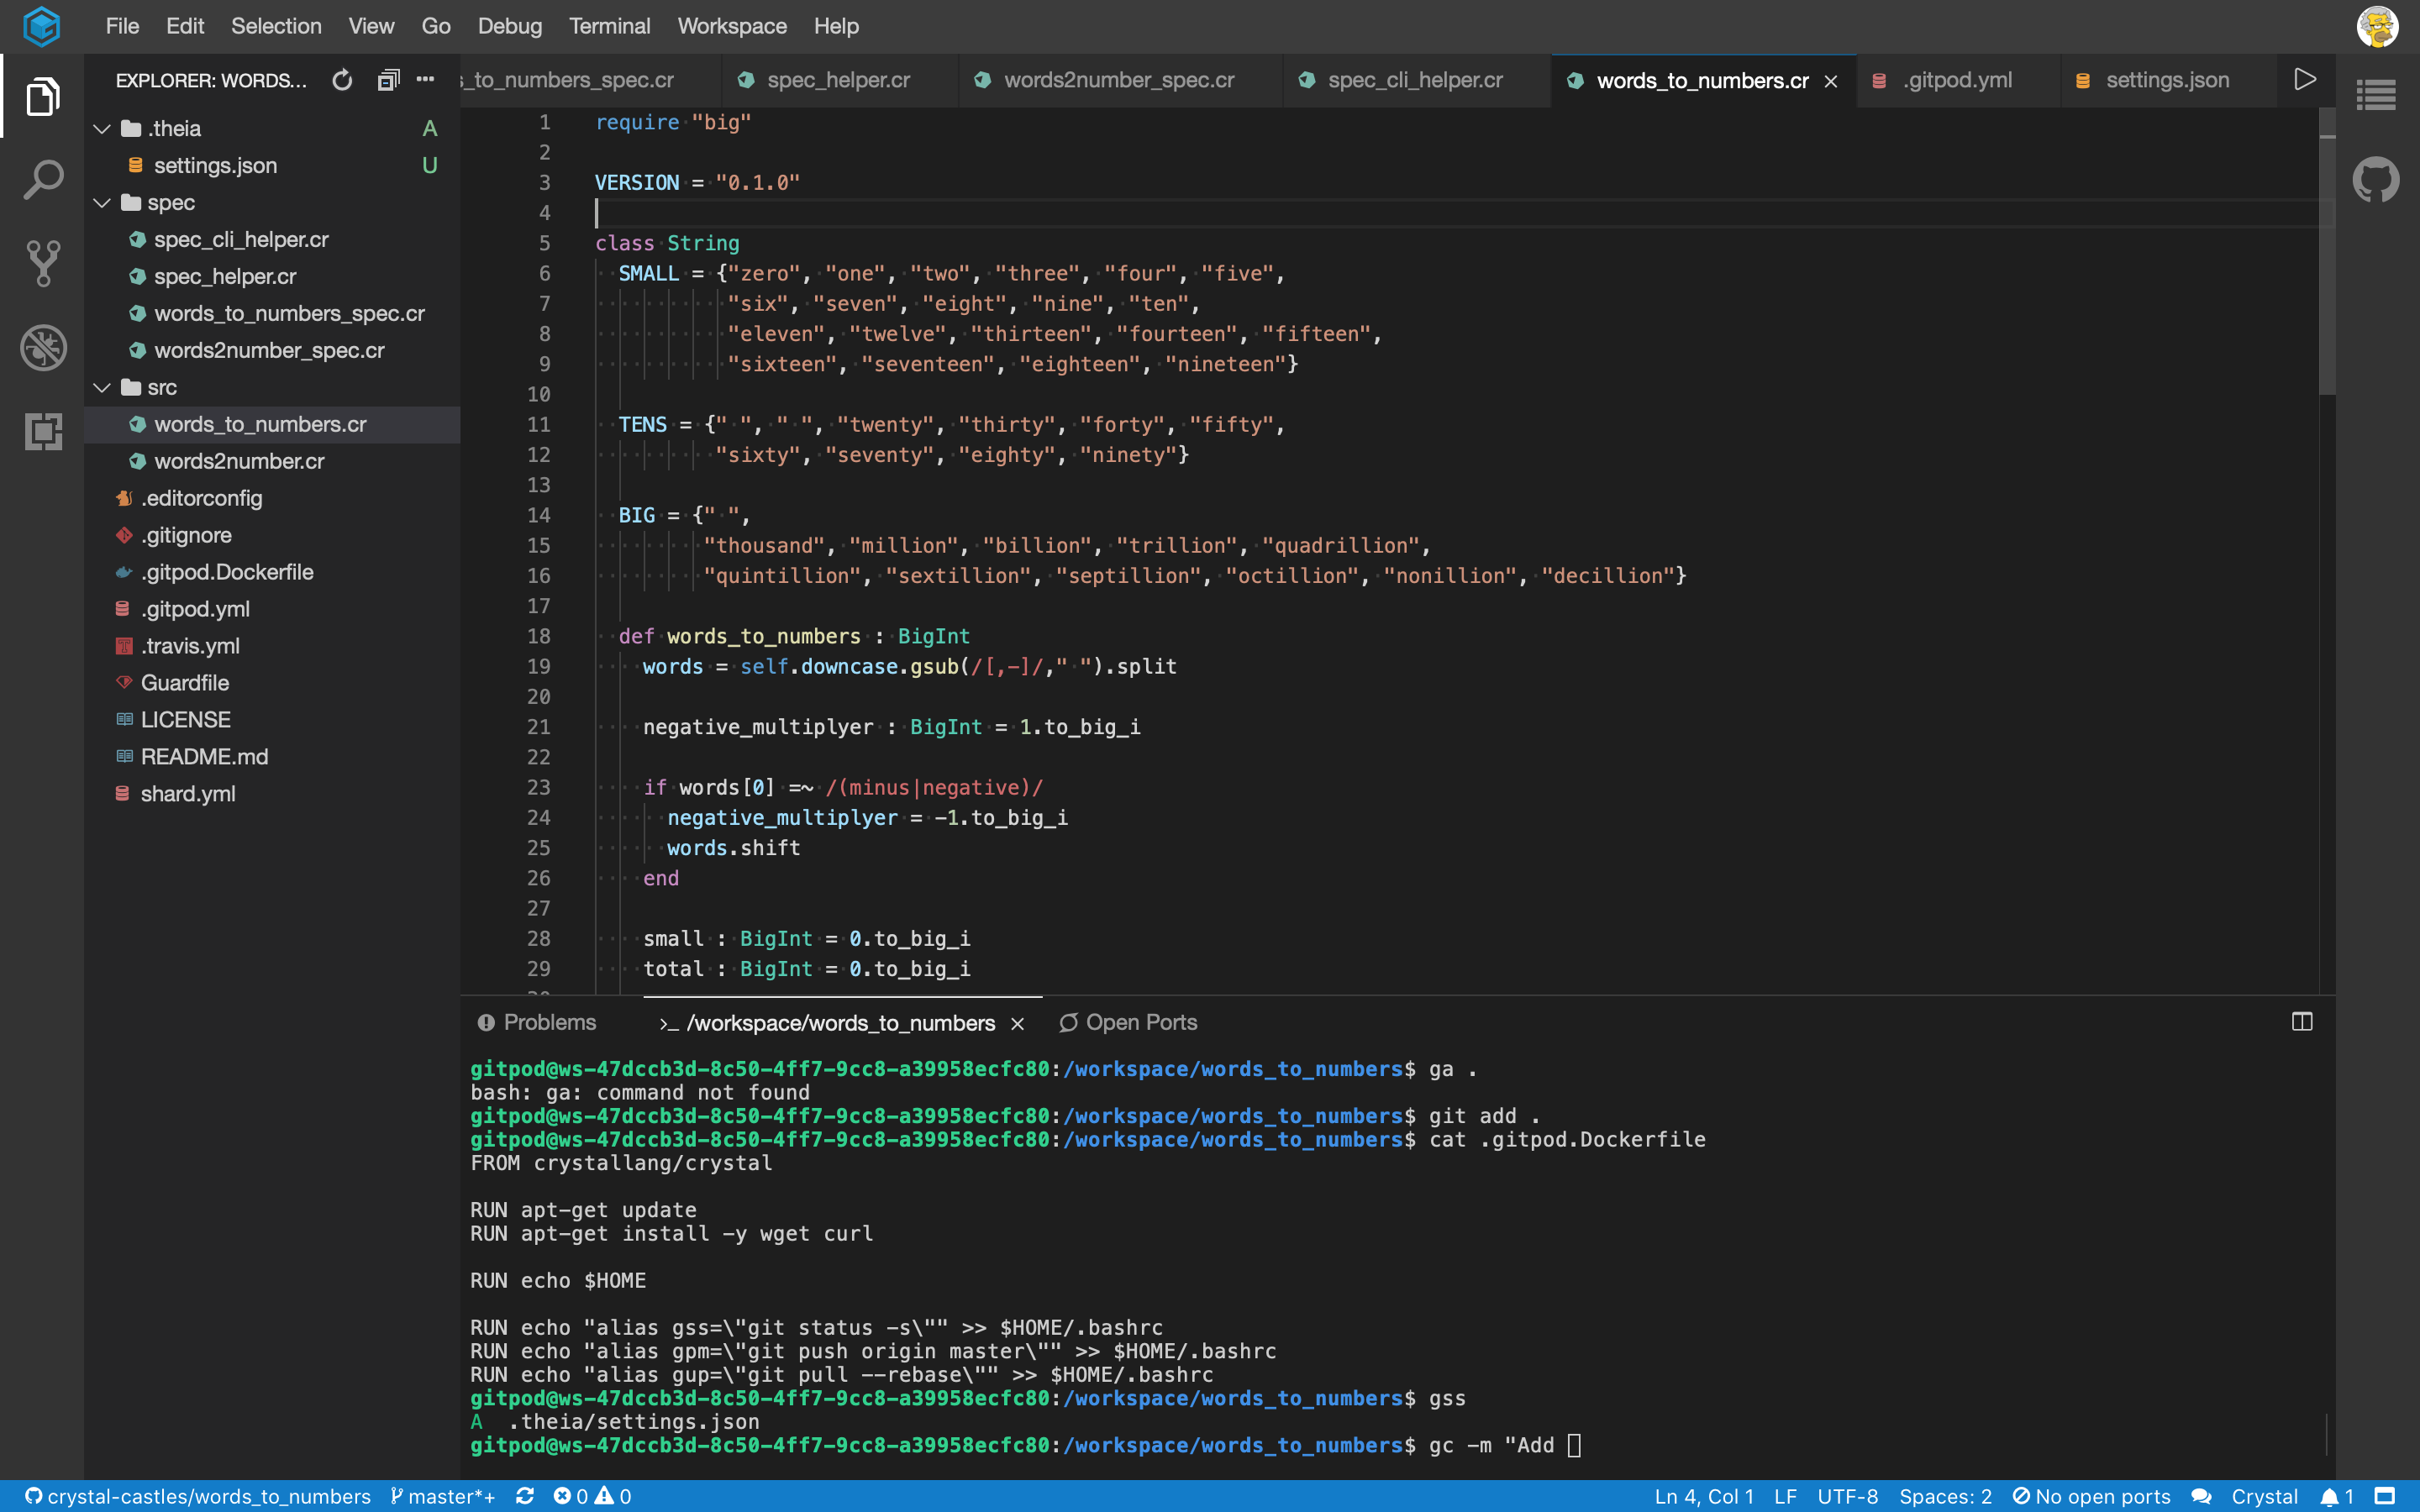Open the View menu
This screenshot has height=1512, width=2420.
(371, 26)
